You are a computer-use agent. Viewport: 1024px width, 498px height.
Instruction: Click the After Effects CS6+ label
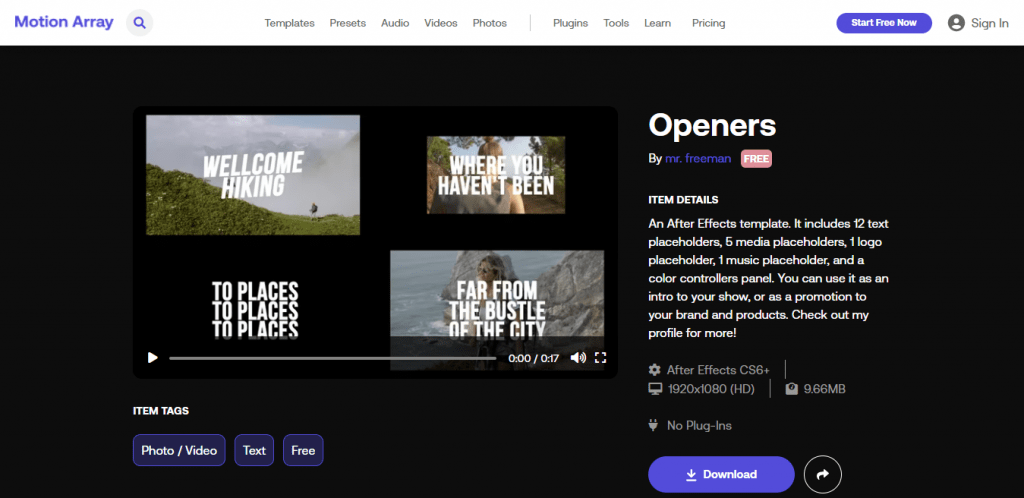718,370
